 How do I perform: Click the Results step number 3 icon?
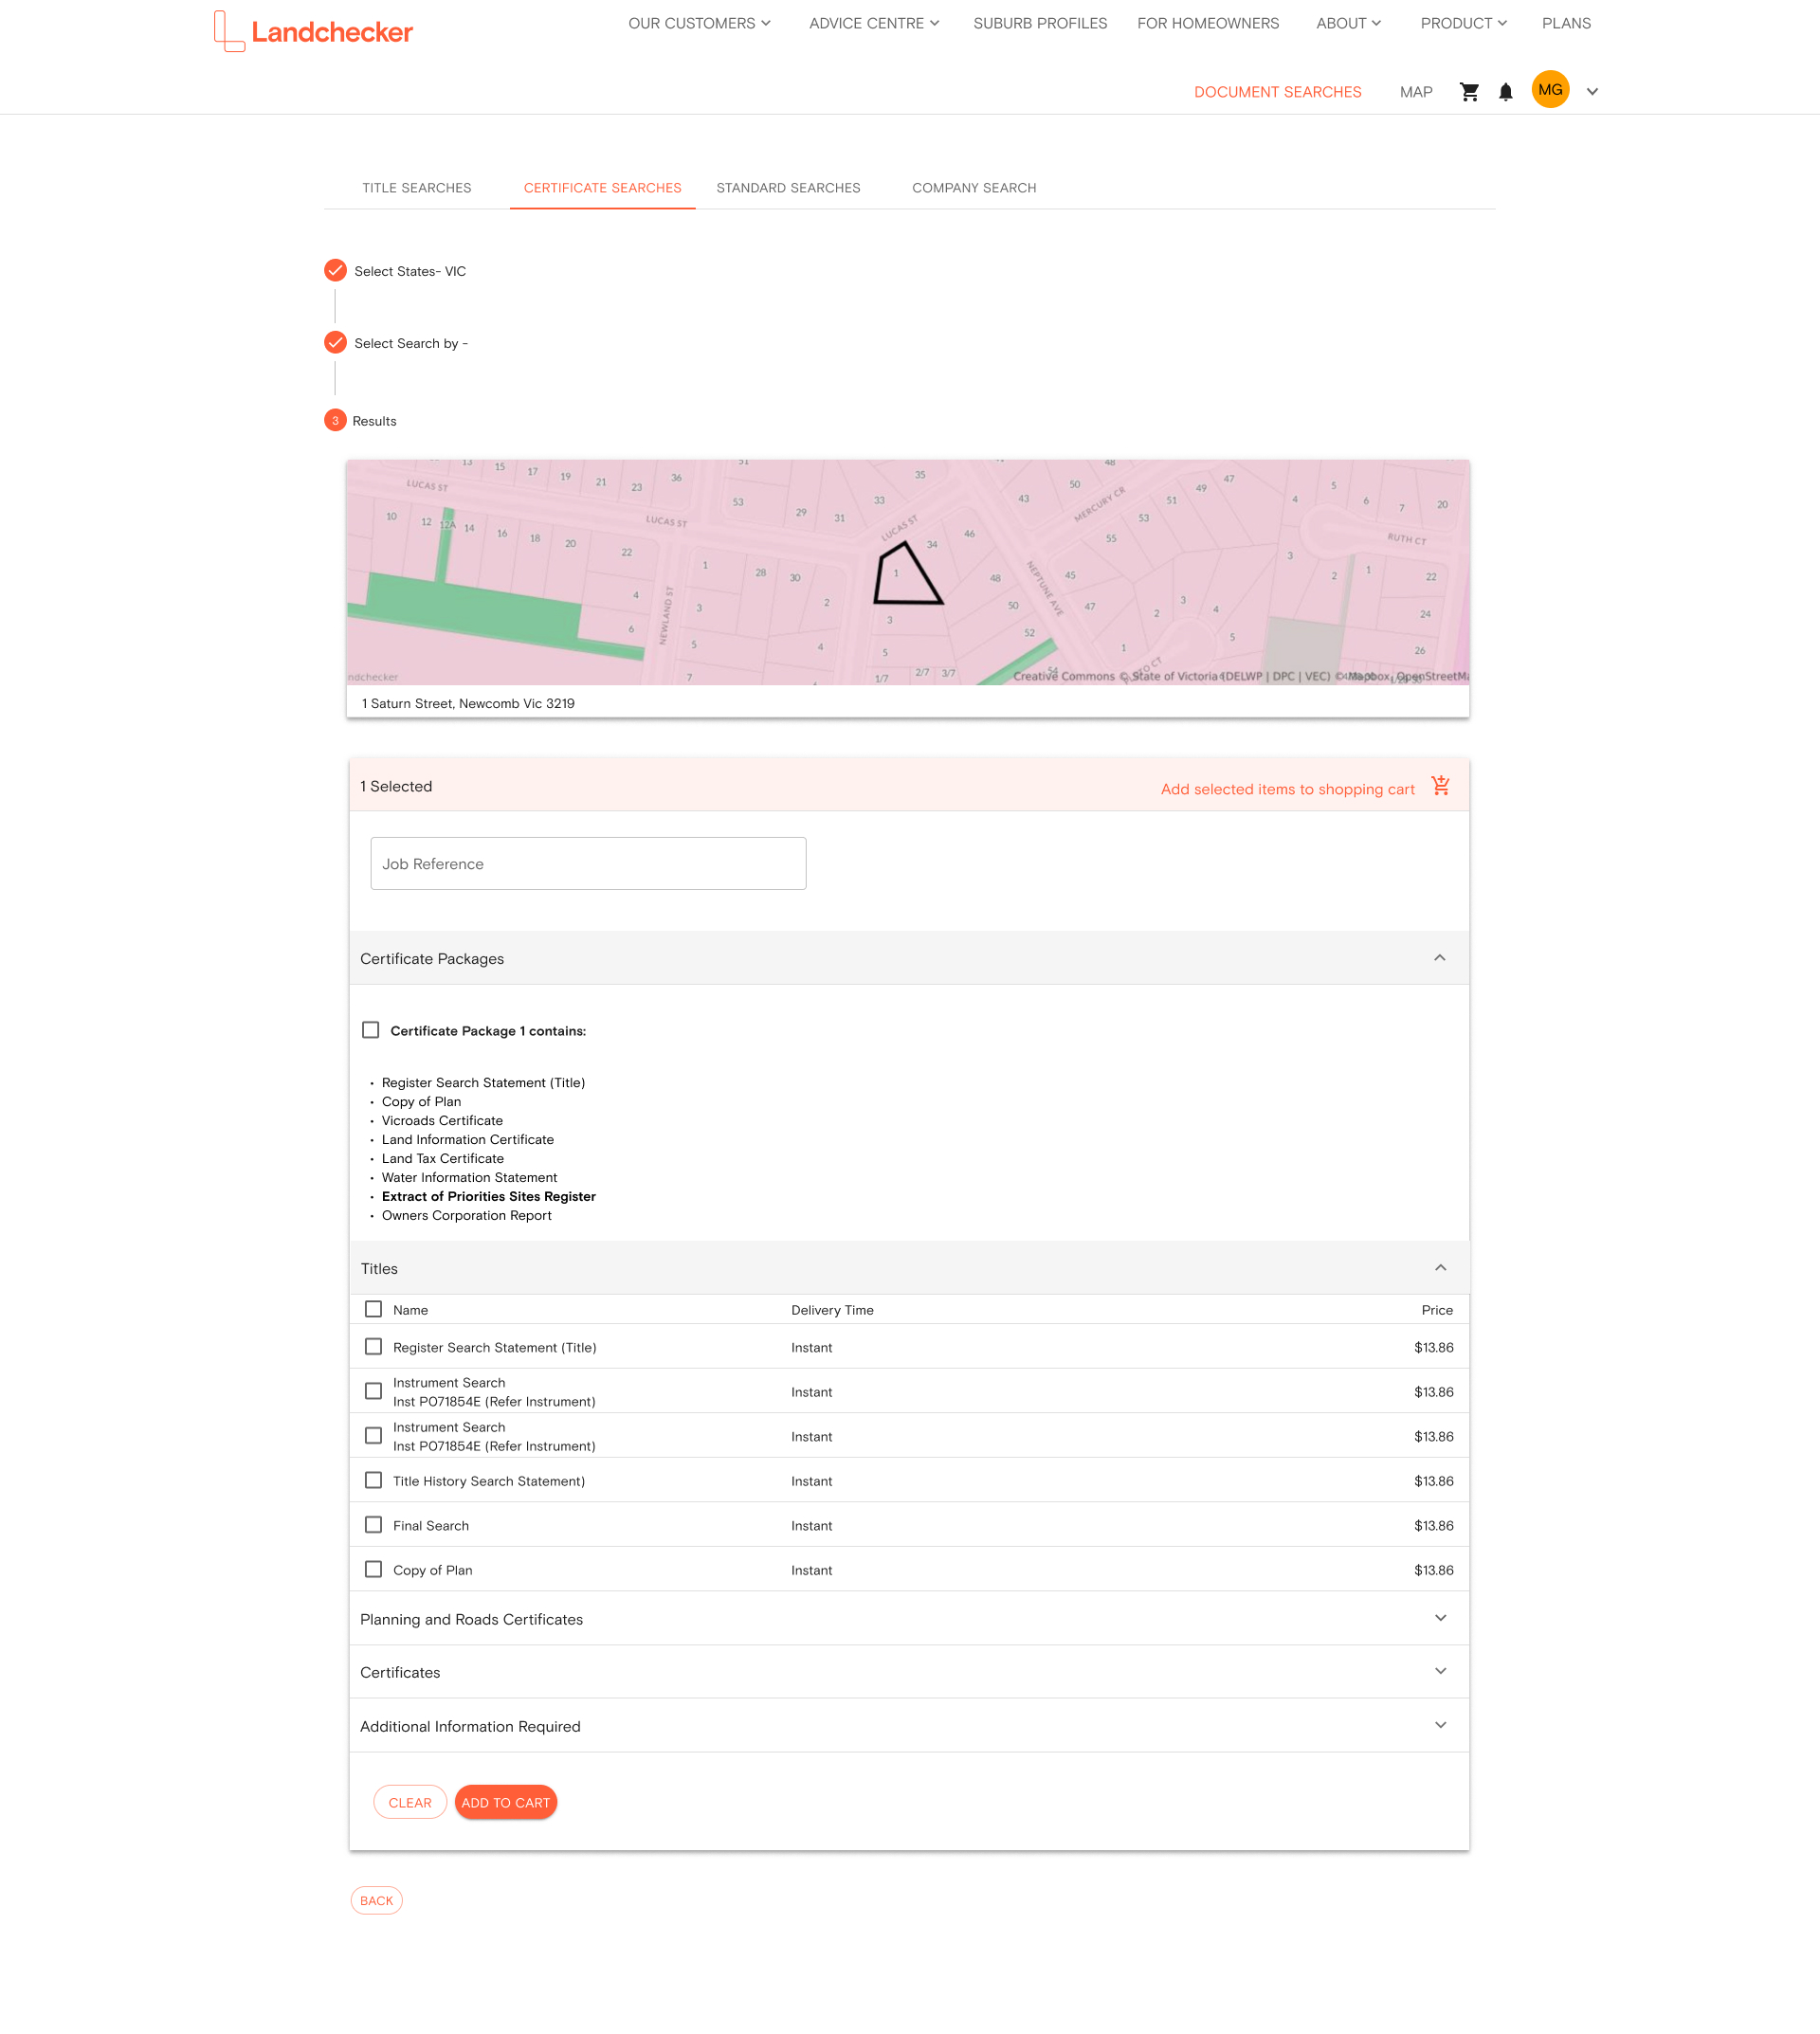pos(335,421)
